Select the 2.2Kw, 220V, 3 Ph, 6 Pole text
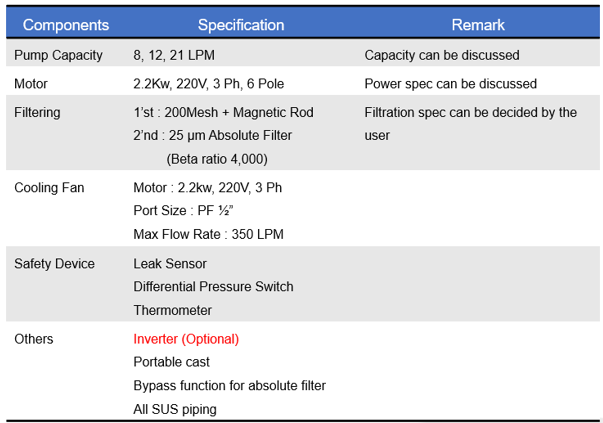Image resolution: width=603 pixels, height=423 pixels. pyautogui.click(x=208, y=84)
